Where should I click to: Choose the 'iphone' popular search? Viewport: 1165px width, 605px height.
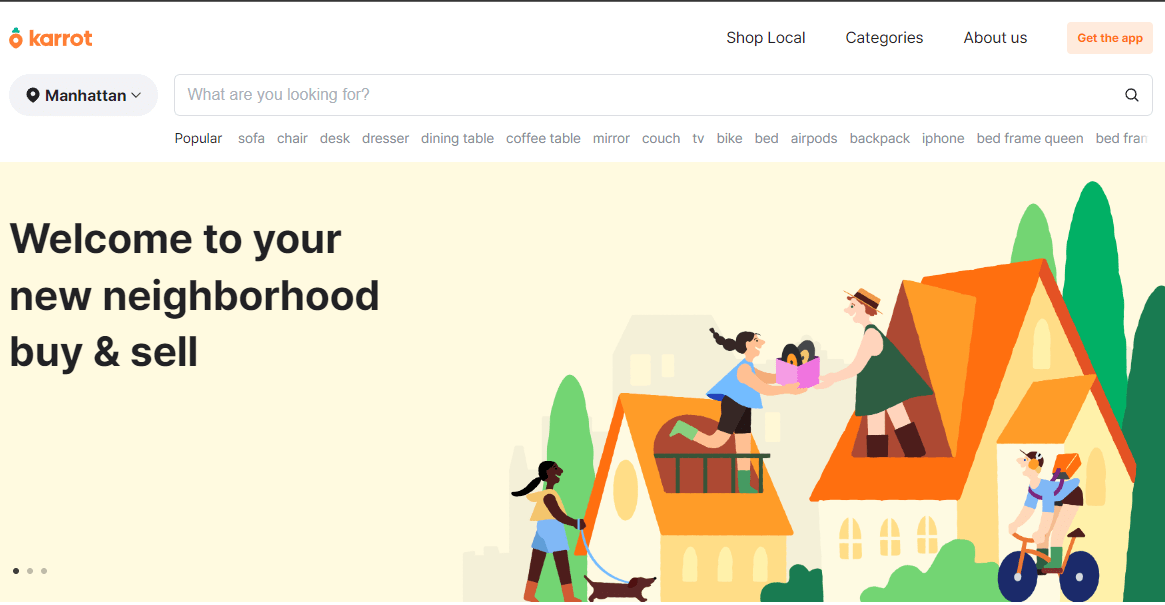tap(943, 138)
